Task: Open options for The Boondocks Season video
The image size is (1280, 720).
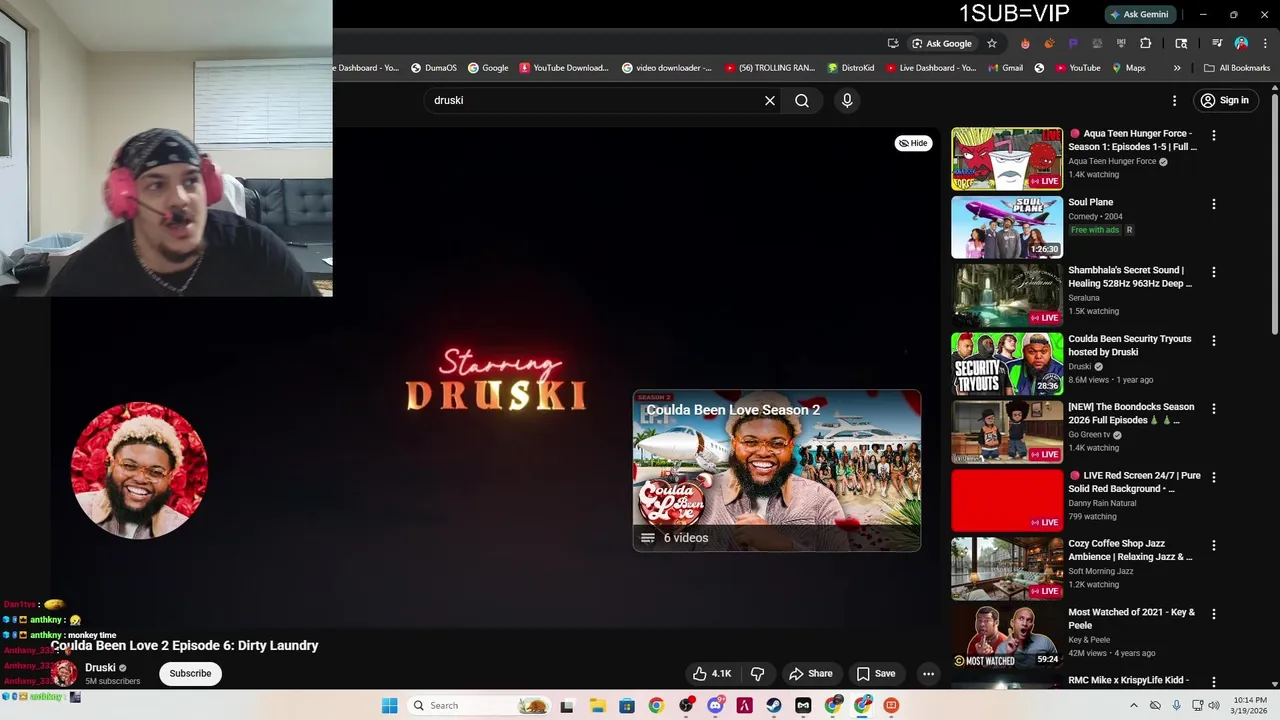Action: pyautogui.click(x=1214, y=409)
